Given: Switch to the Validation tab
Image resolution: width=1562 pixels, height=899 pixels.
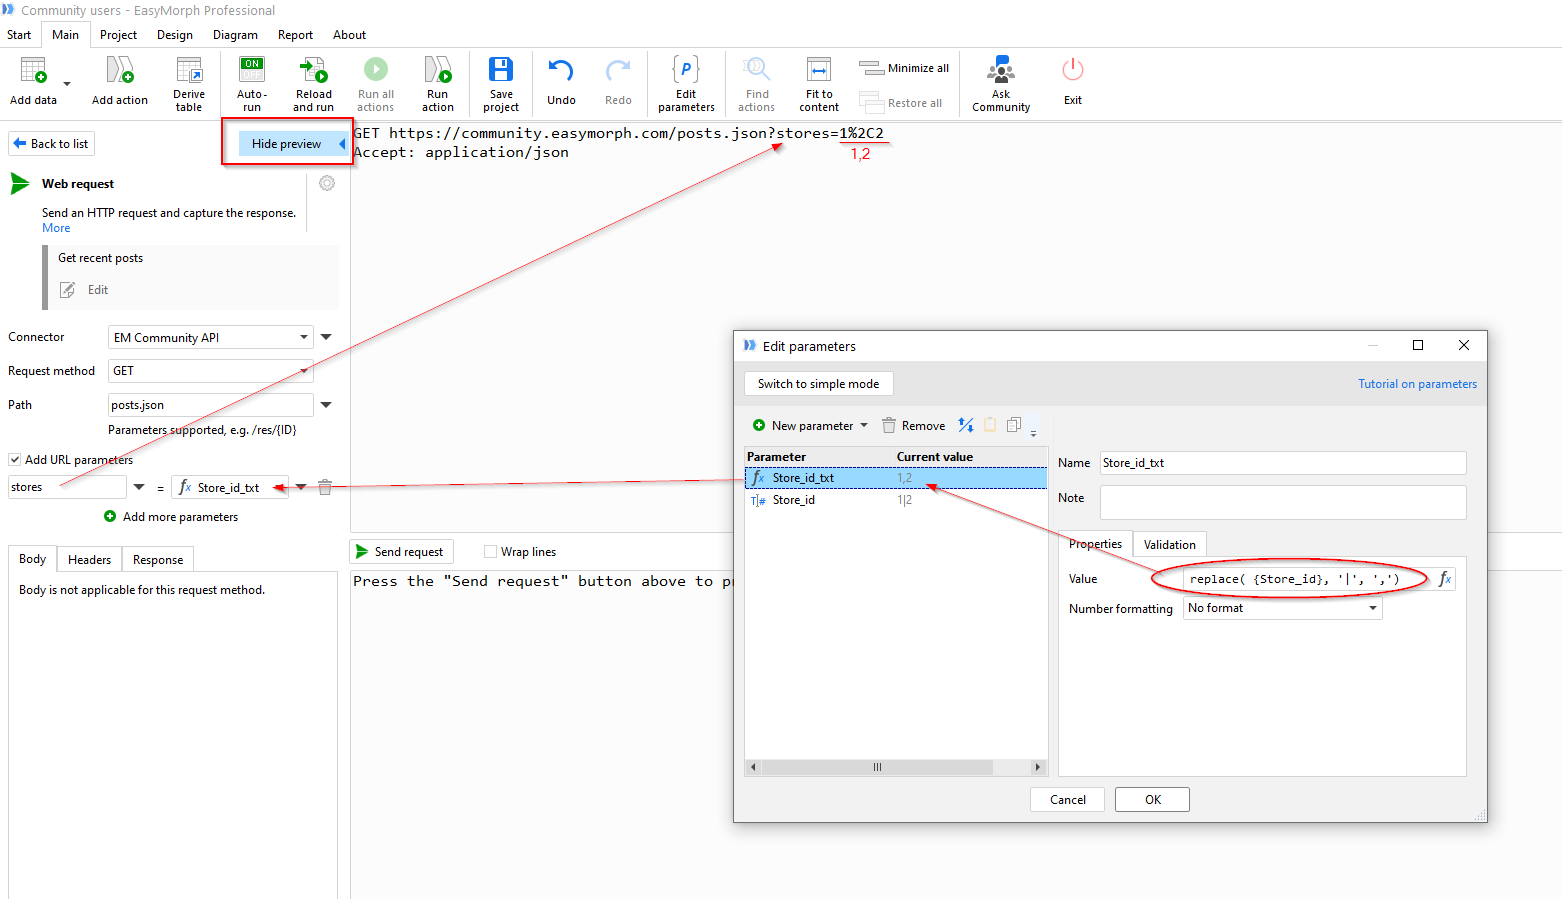Looking at the screenshot, I should pyautogui.click(x=1169, y=545).
